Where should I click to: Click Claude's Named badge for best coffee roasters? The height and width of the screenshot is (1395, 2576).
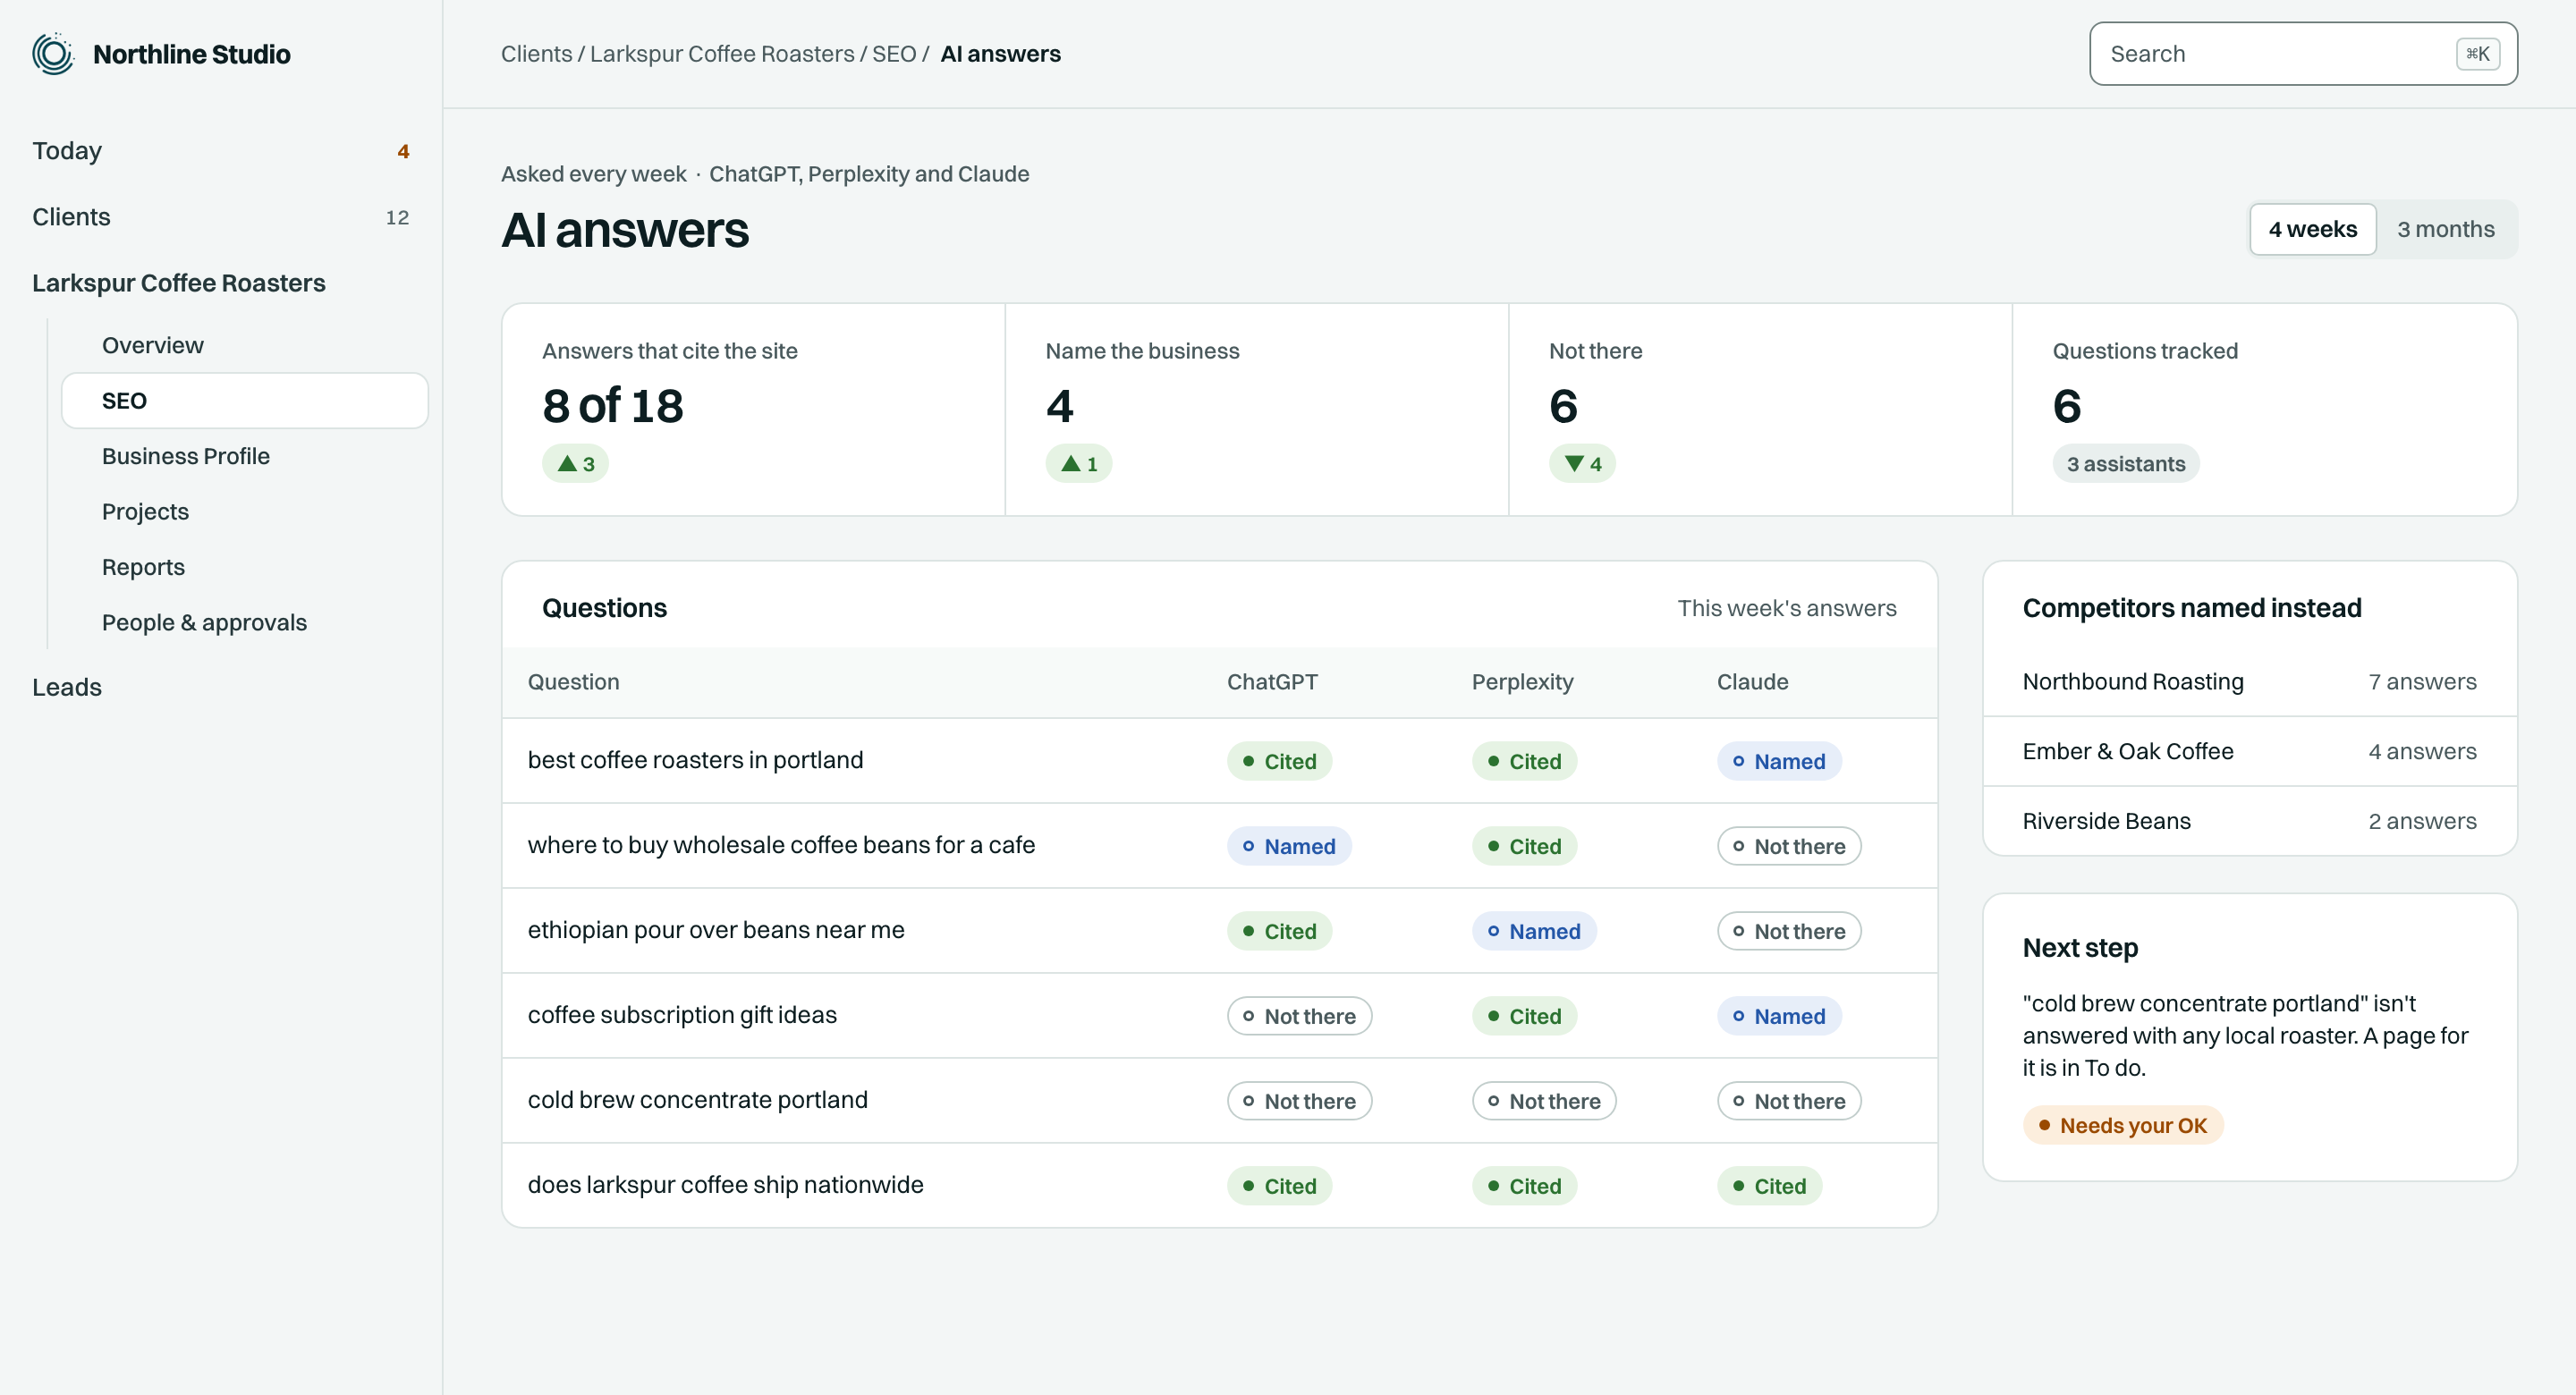[x=1779, y=762]
